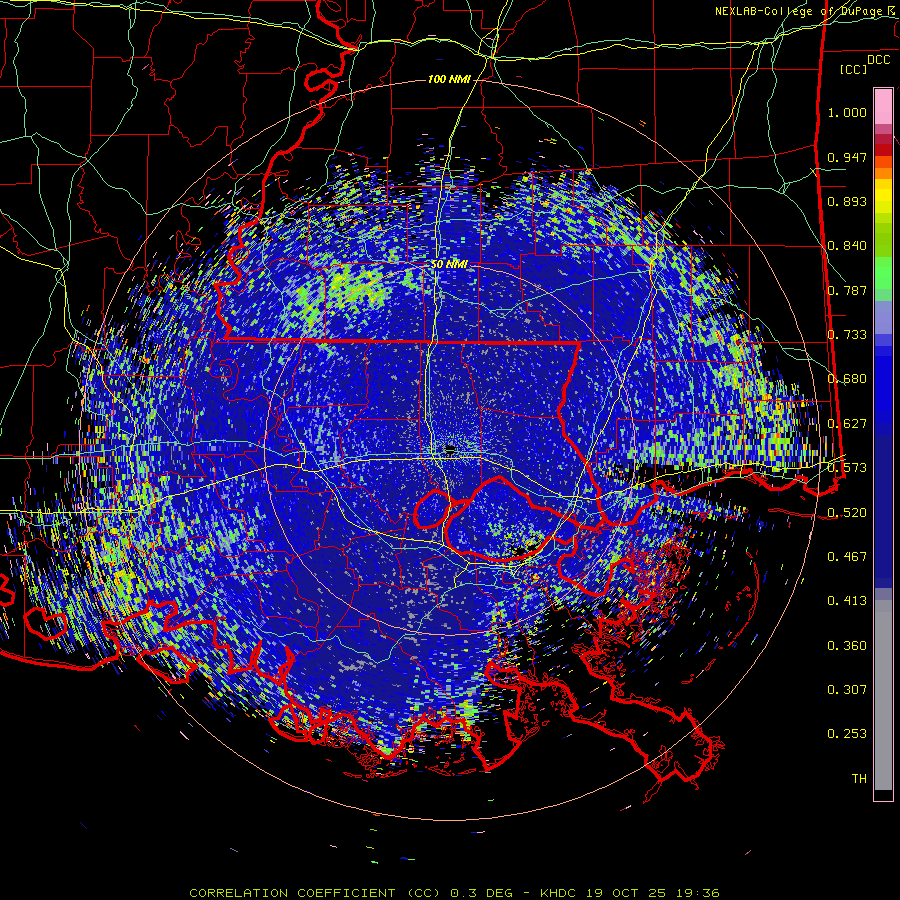
Task: Select the 1.000 legend value
Action: pyautogui.click(x=847, y=112)
